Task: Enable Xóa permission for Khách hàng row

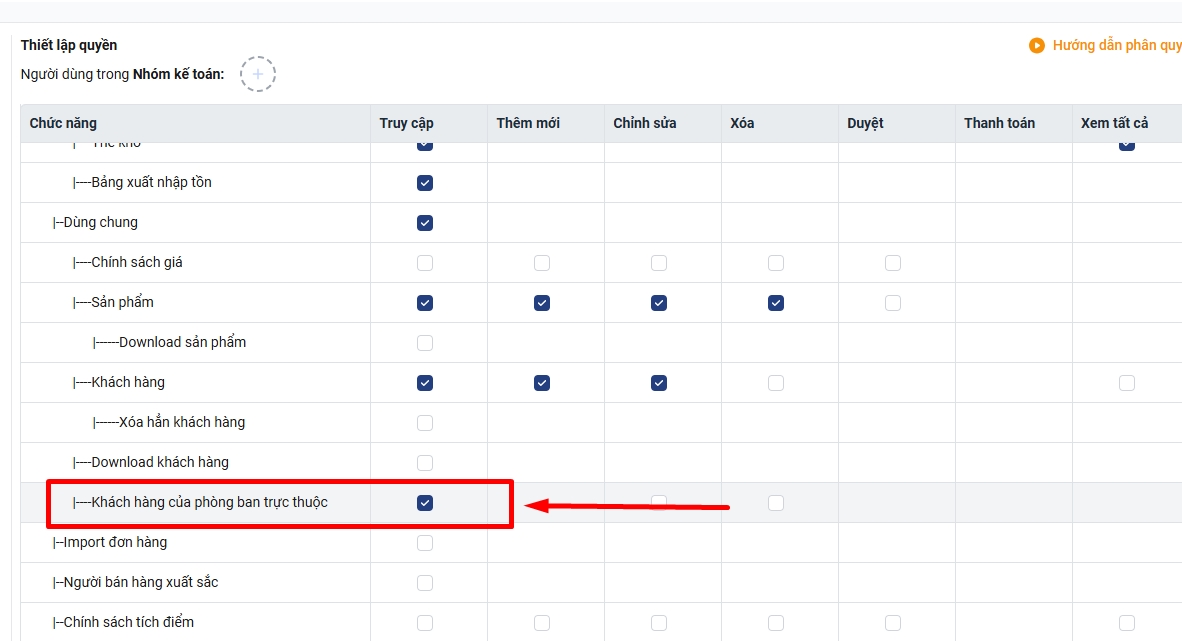Action: point(776,383)
